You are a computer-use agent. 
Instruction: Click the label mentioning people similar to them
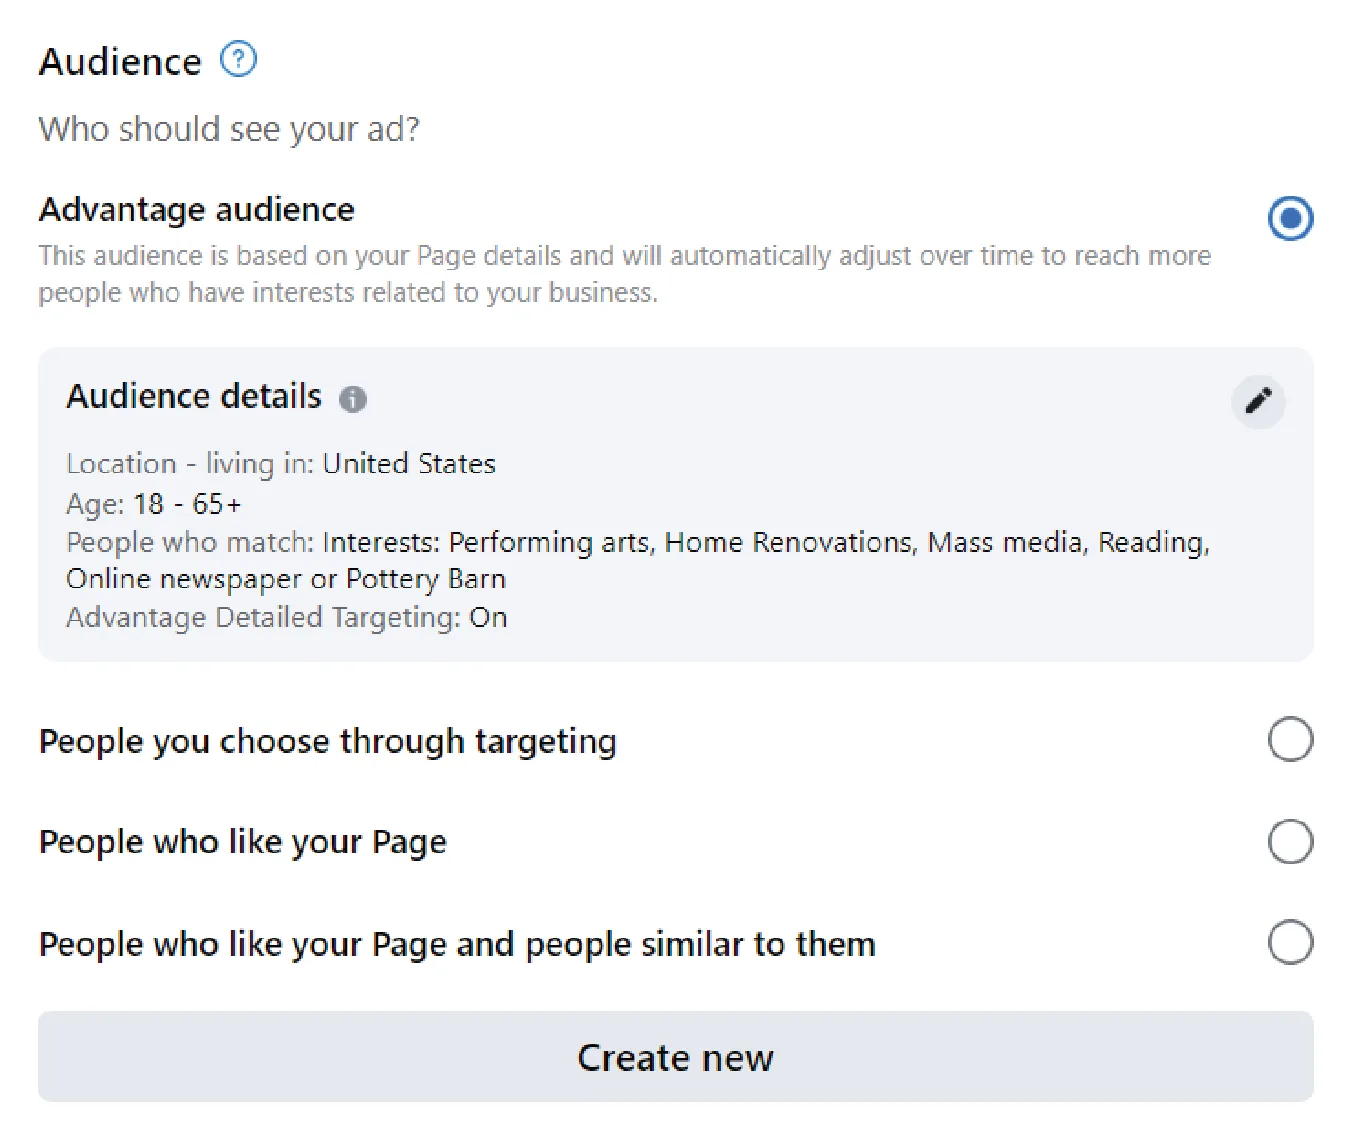(457, 944)
